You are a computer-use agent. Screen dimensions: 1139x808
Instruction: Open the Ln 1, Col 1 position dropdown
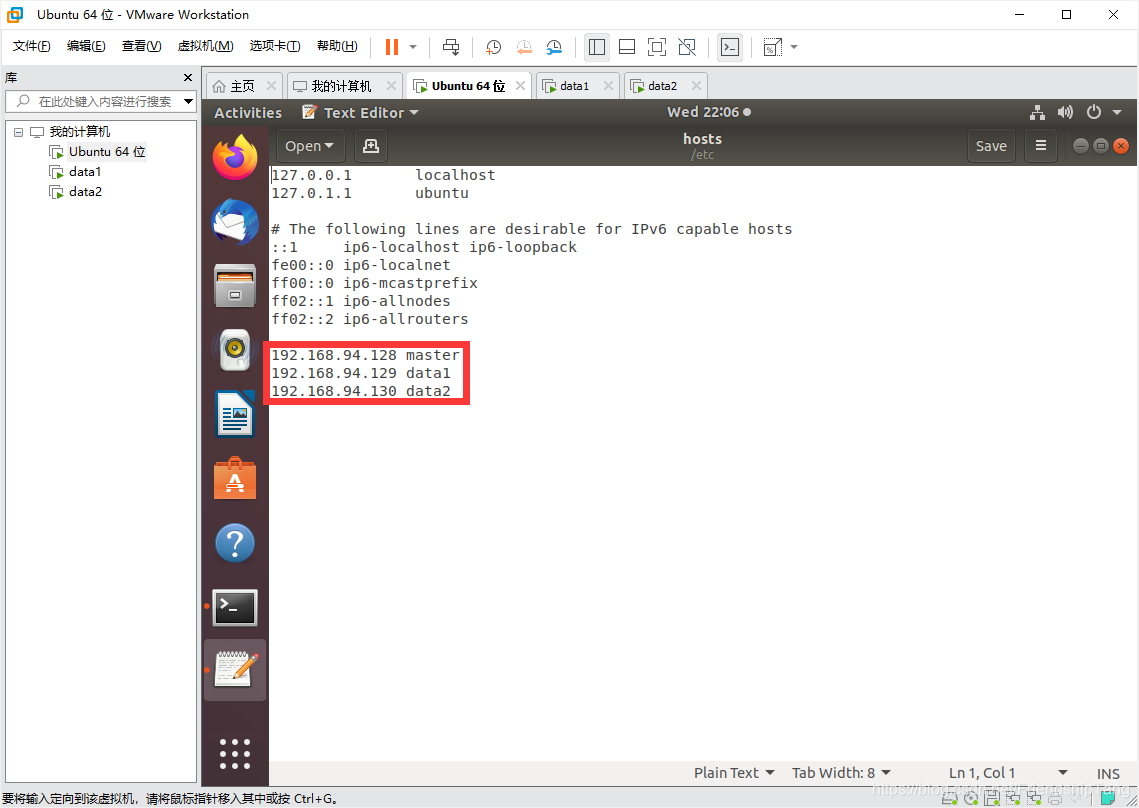pos(1008,773)
